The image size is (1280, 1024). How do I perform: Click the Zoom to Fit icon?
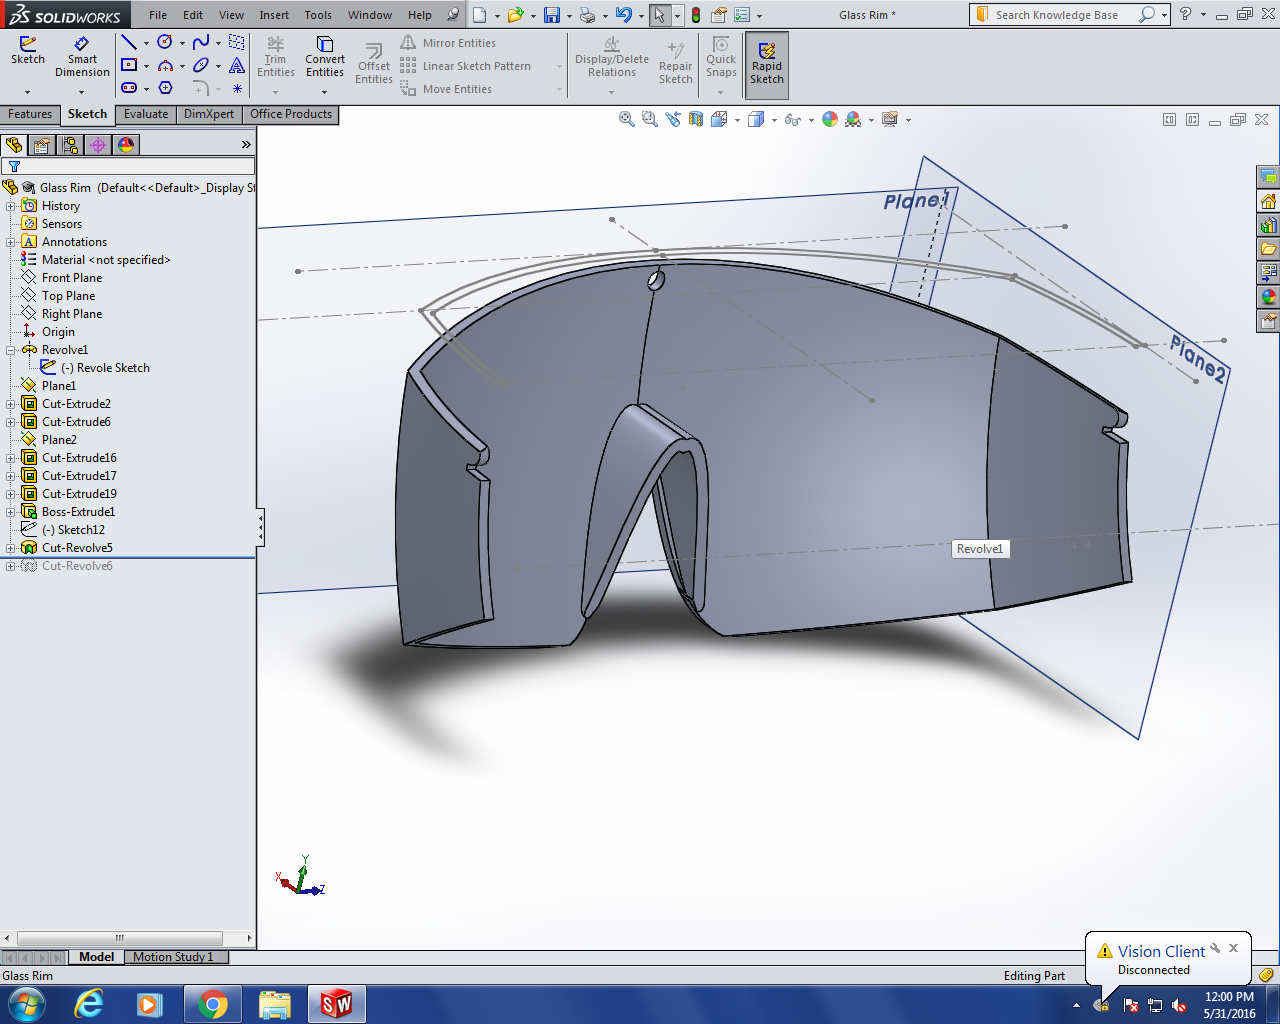click(627, 120)
